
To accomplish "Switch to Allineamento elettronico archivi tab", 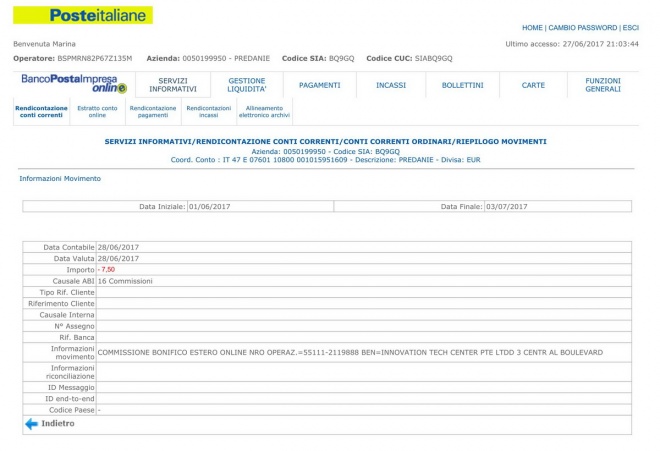I will (264, 112).
